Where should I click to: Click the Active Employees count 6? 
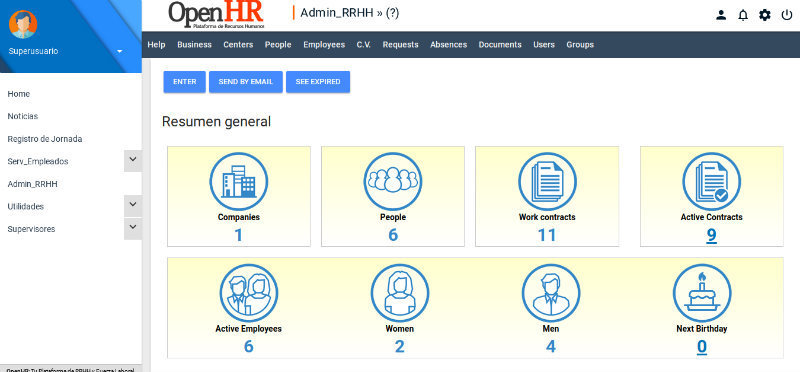[x=248, y=346]
